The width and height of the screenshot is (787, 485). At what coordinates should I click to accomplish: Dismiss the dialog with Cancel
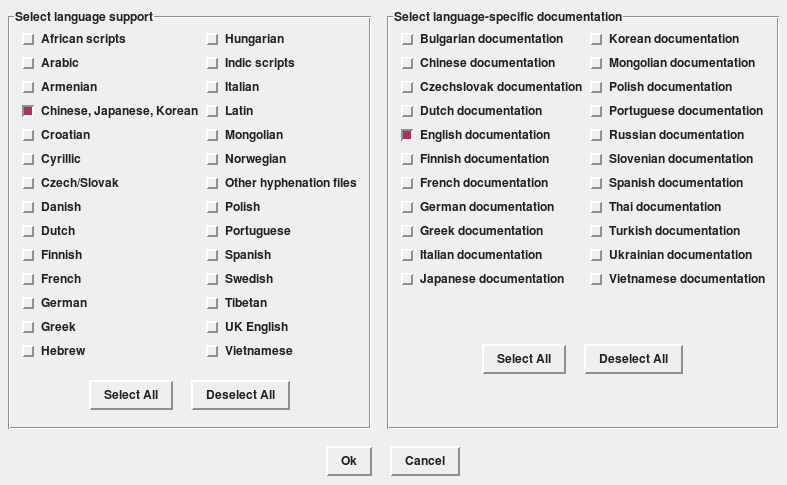[x=425, y=461]
